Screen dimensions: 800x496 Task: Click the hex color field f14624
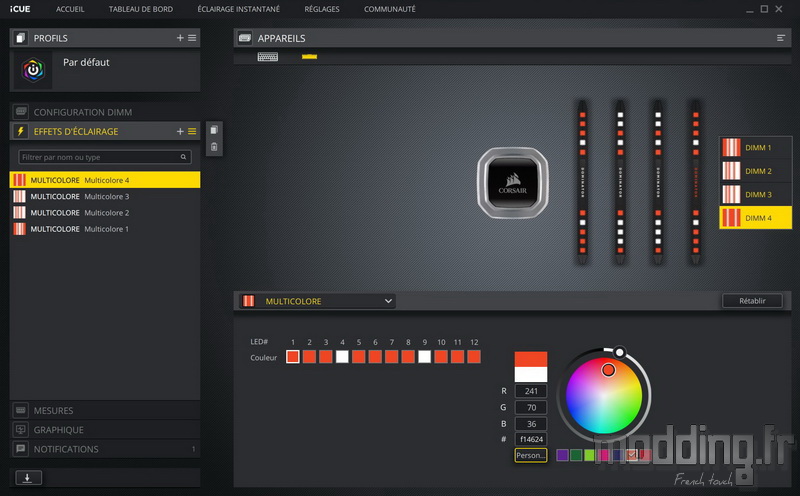coord(531,439)
